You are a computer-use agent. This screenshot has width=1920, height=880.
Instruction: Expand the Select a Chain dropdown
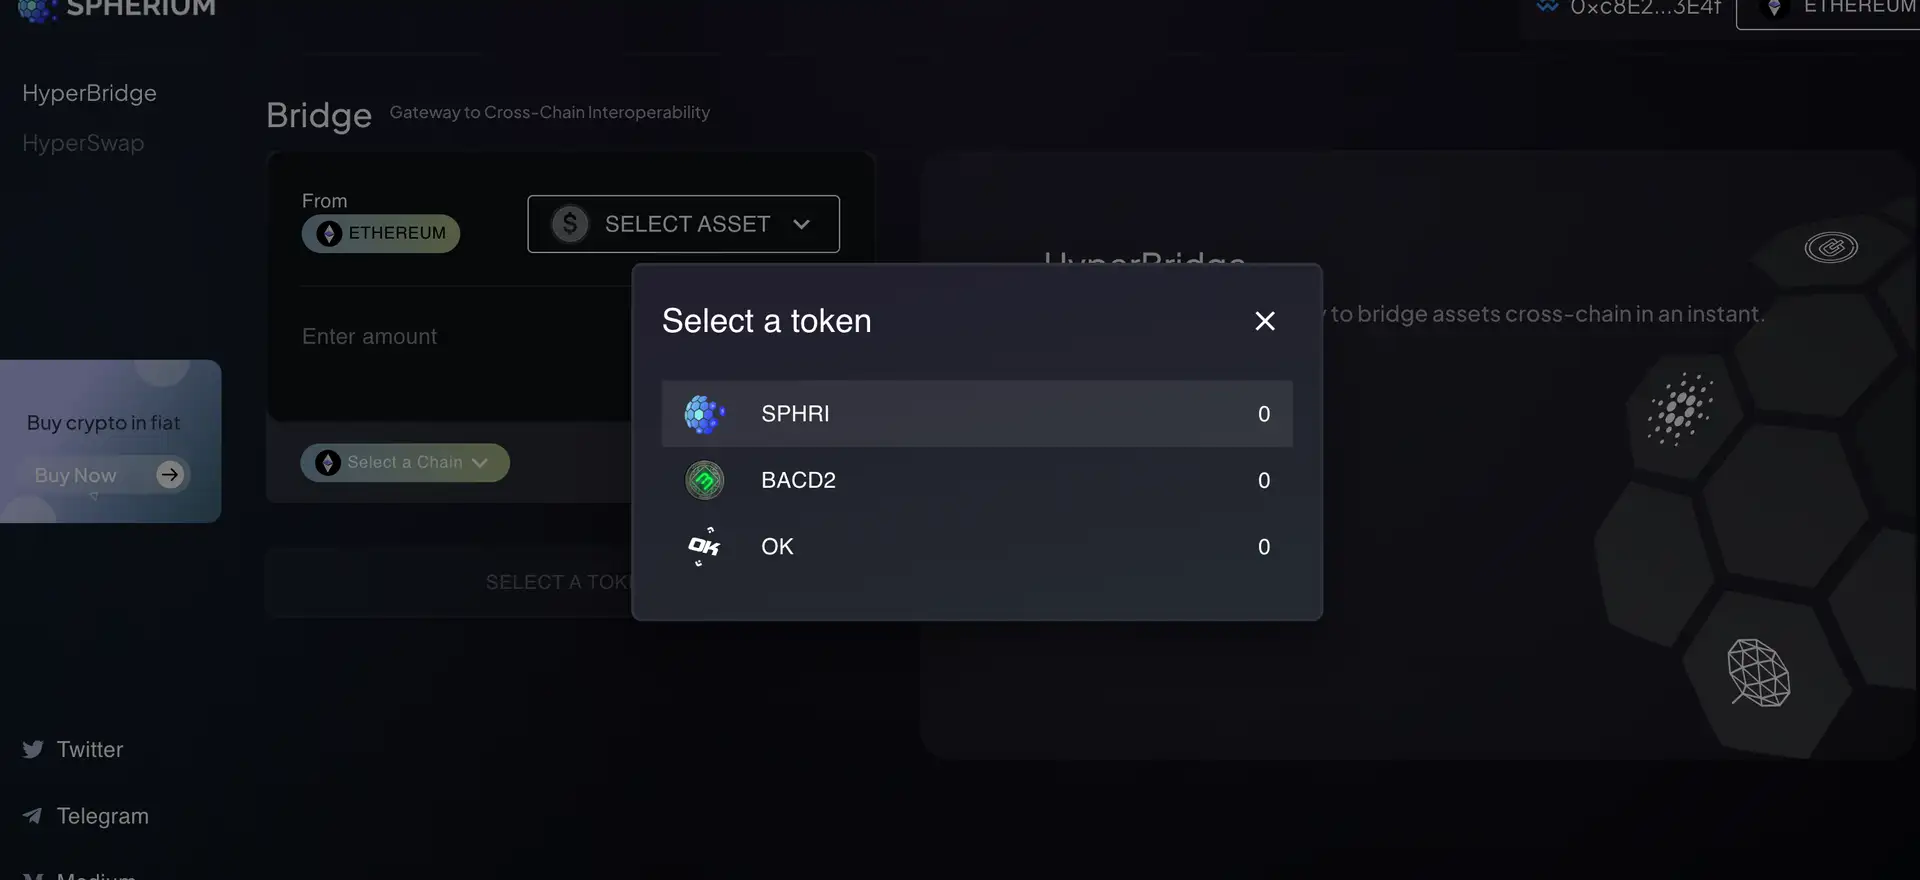pos(405,463)
